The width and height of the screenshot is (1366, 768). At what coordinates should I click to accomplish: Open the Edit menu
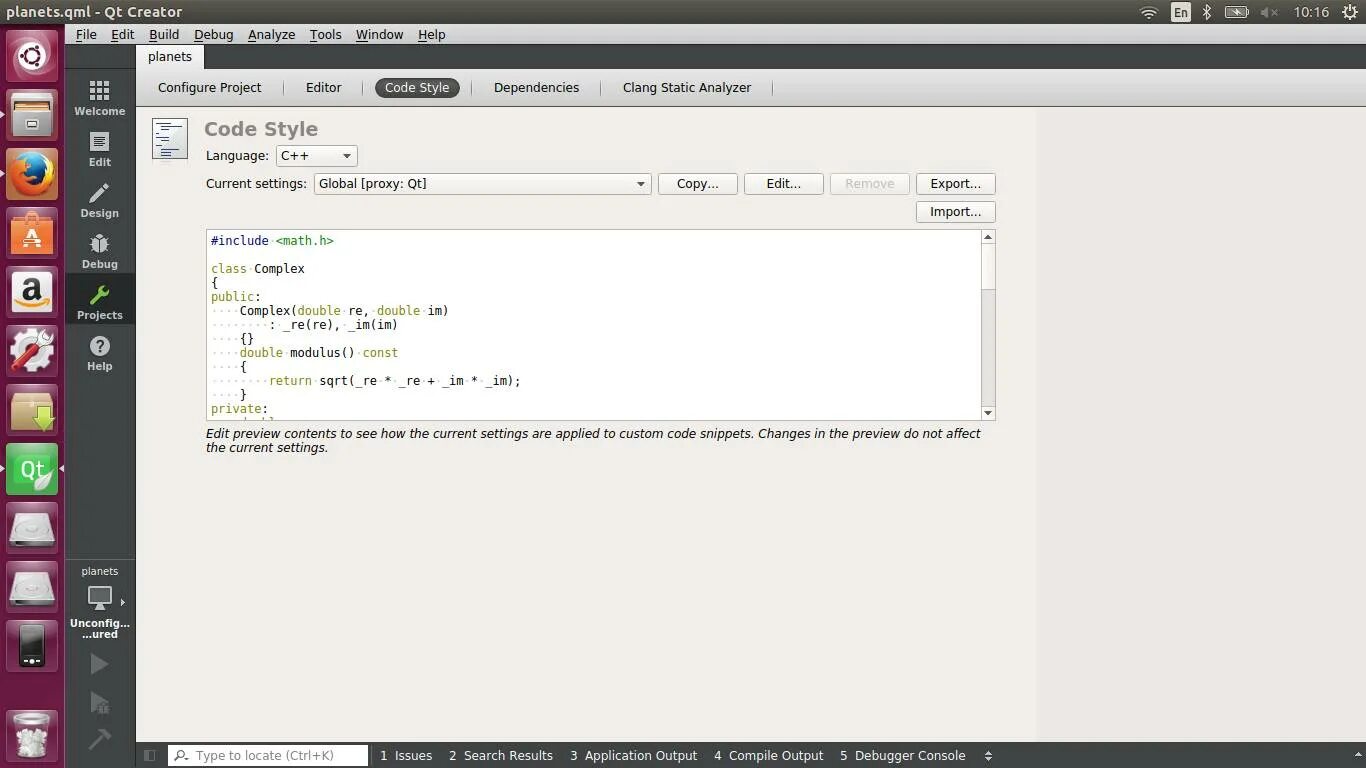122,34
